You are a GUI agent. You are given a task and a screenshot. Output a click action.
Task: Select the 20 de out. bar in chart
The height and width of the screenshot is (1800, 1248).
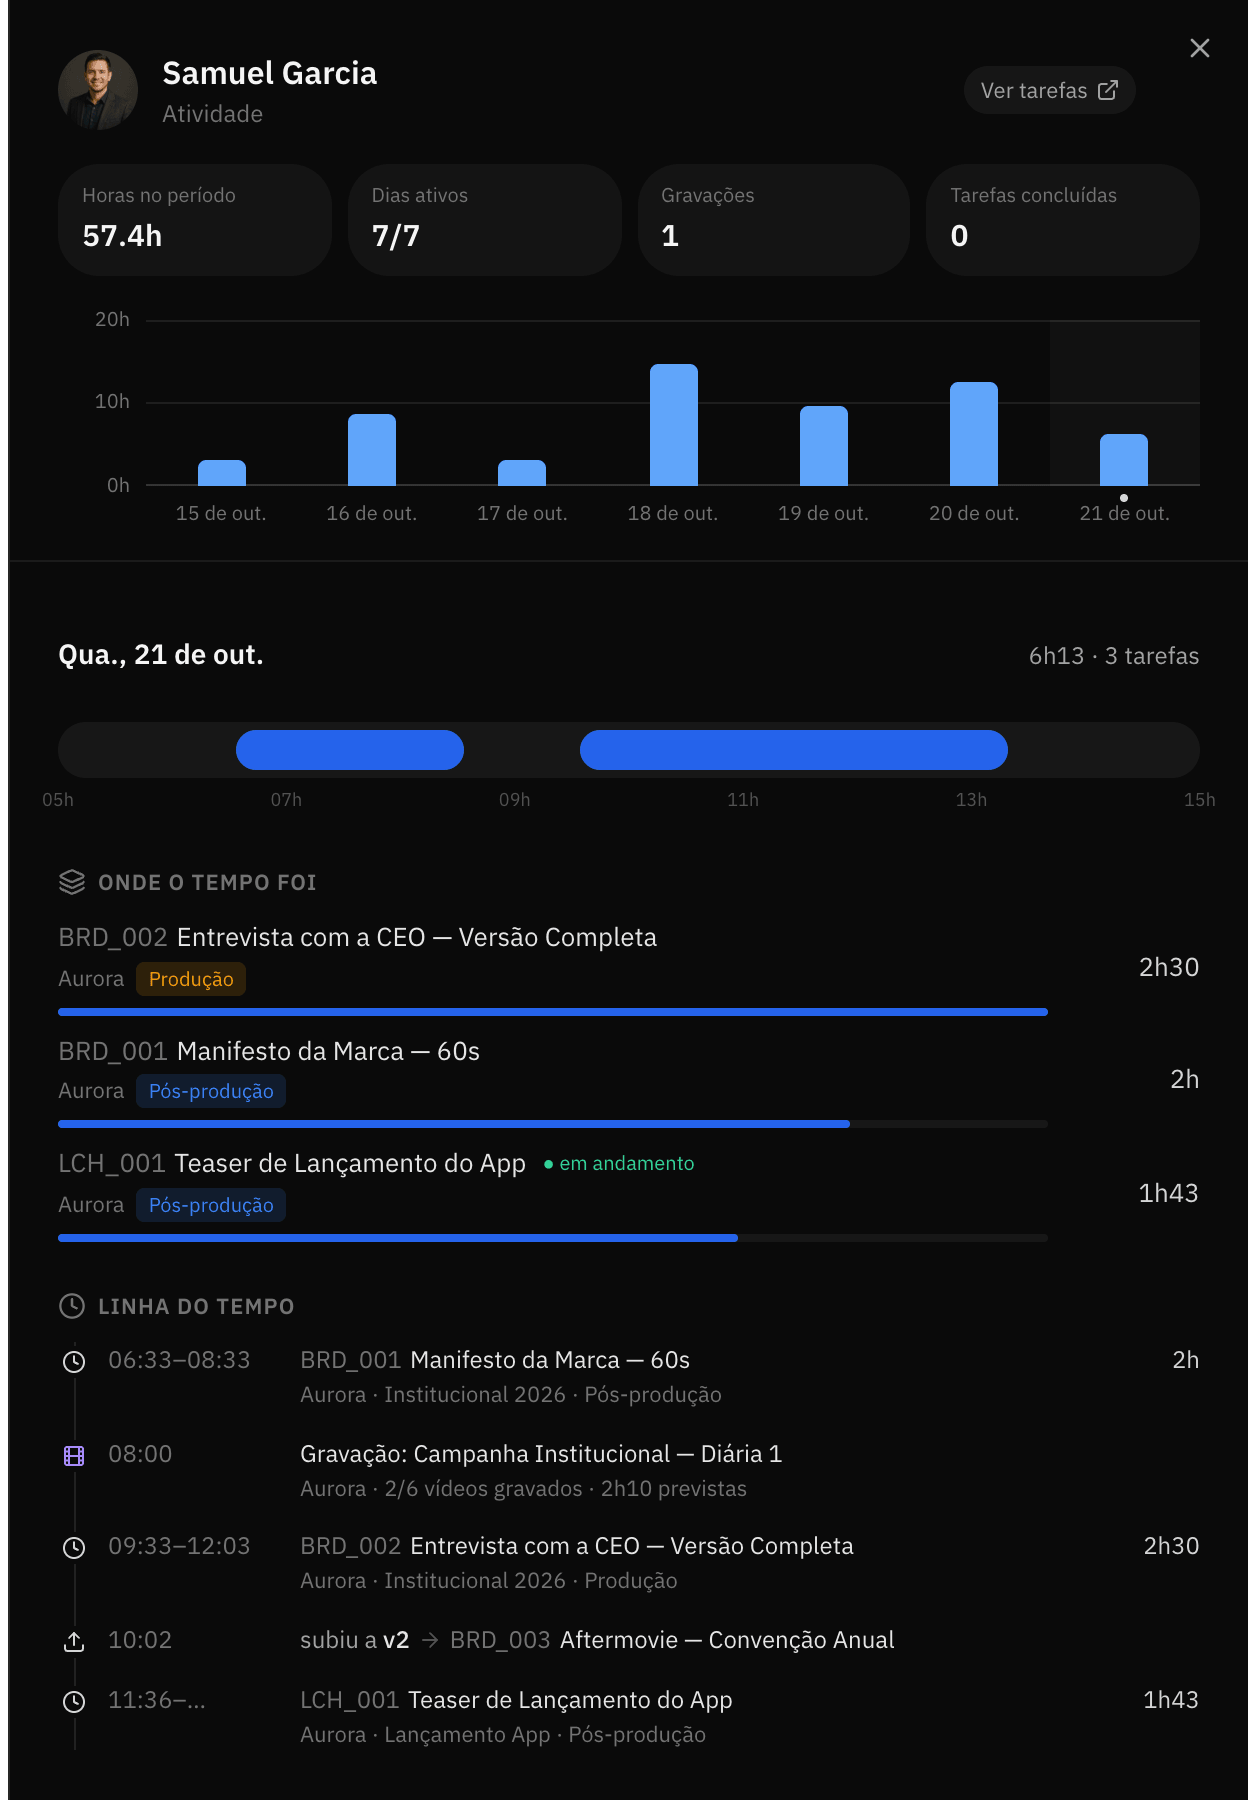click(x=974, y=434)
